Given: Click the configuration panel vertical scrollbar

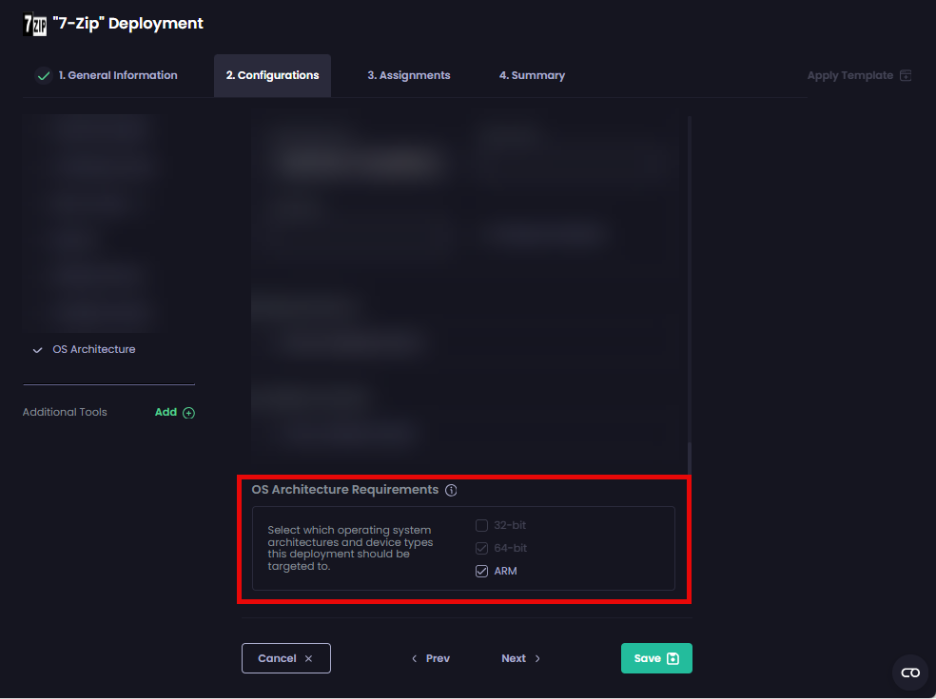Looking at the screenshot, I should point(690,300).
